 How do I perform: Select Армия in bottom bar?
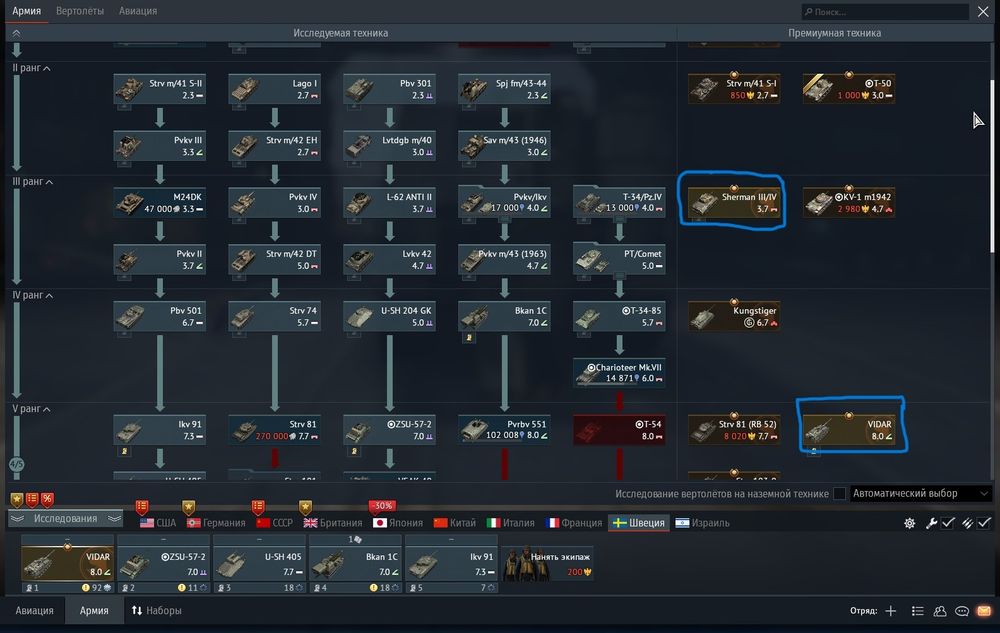pos(94,611)
